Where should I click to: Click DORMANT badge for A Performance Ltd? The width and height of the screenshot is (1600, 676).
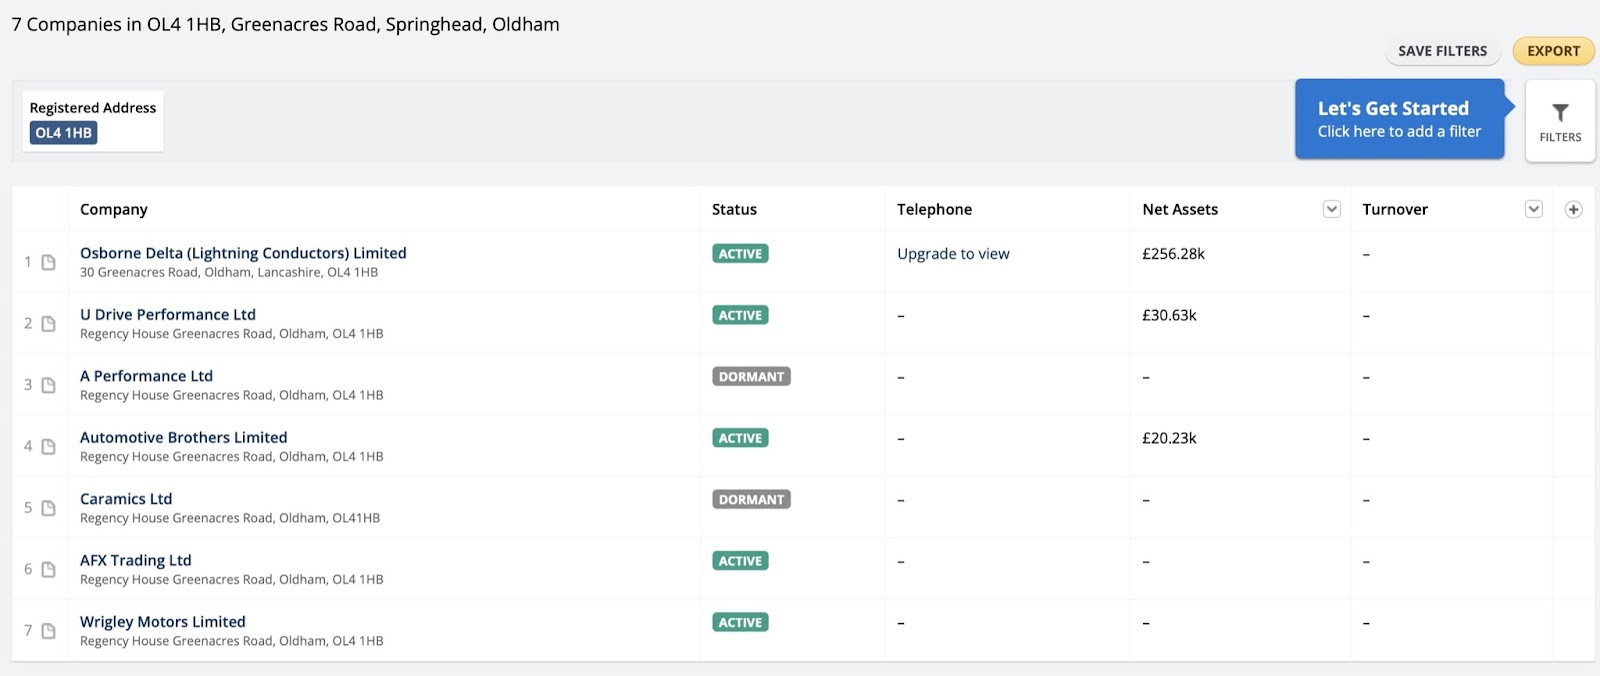[x=751, y=377]
